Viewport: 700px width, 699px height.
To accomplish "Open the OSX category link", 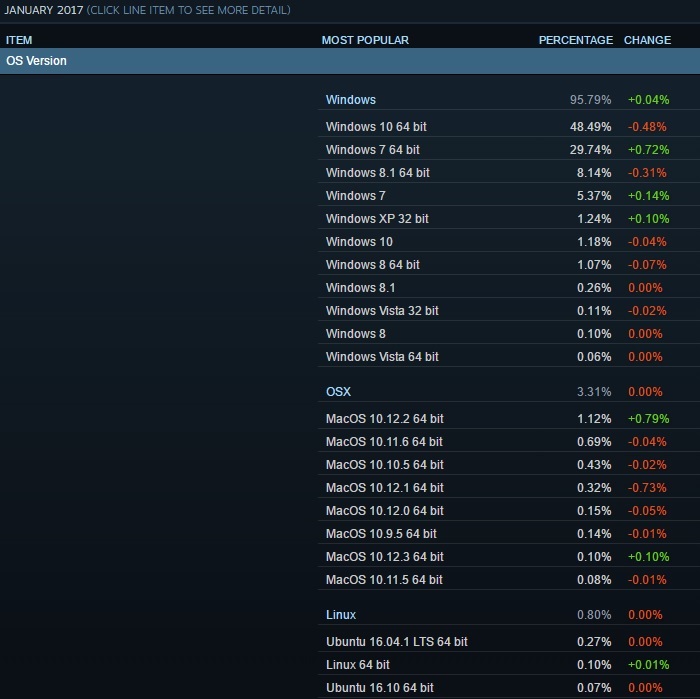I will tap(338, 391).
